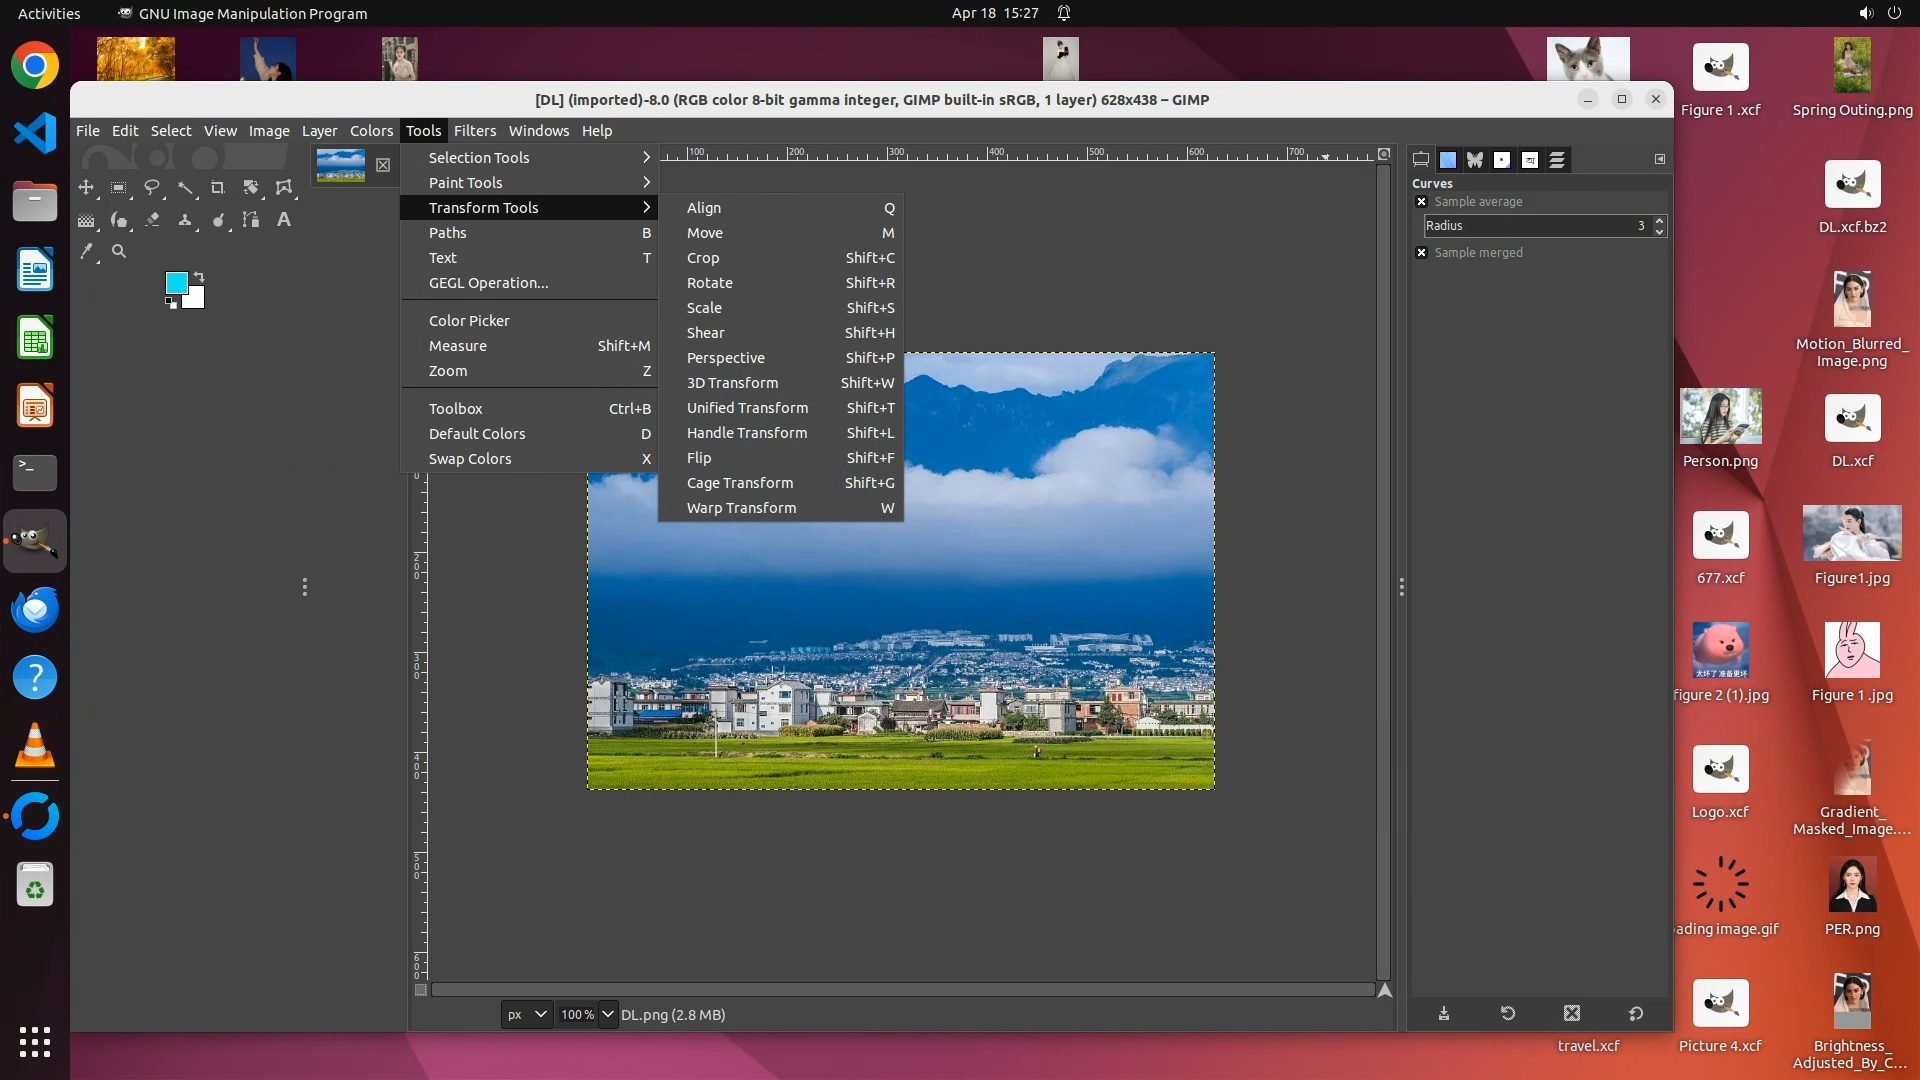Increase Radius value with the up arrow
Viewport: 1920px width, 1080px height.
1660,221
